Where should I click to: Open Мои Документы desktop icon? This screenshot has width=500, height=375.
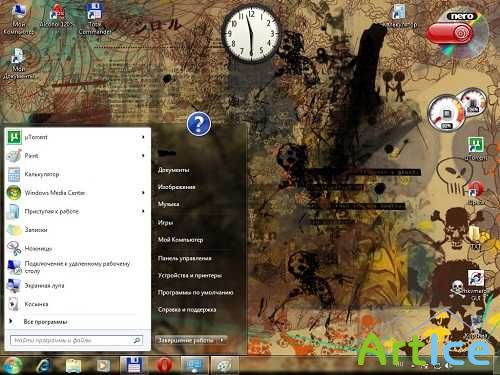click(18, 64)
